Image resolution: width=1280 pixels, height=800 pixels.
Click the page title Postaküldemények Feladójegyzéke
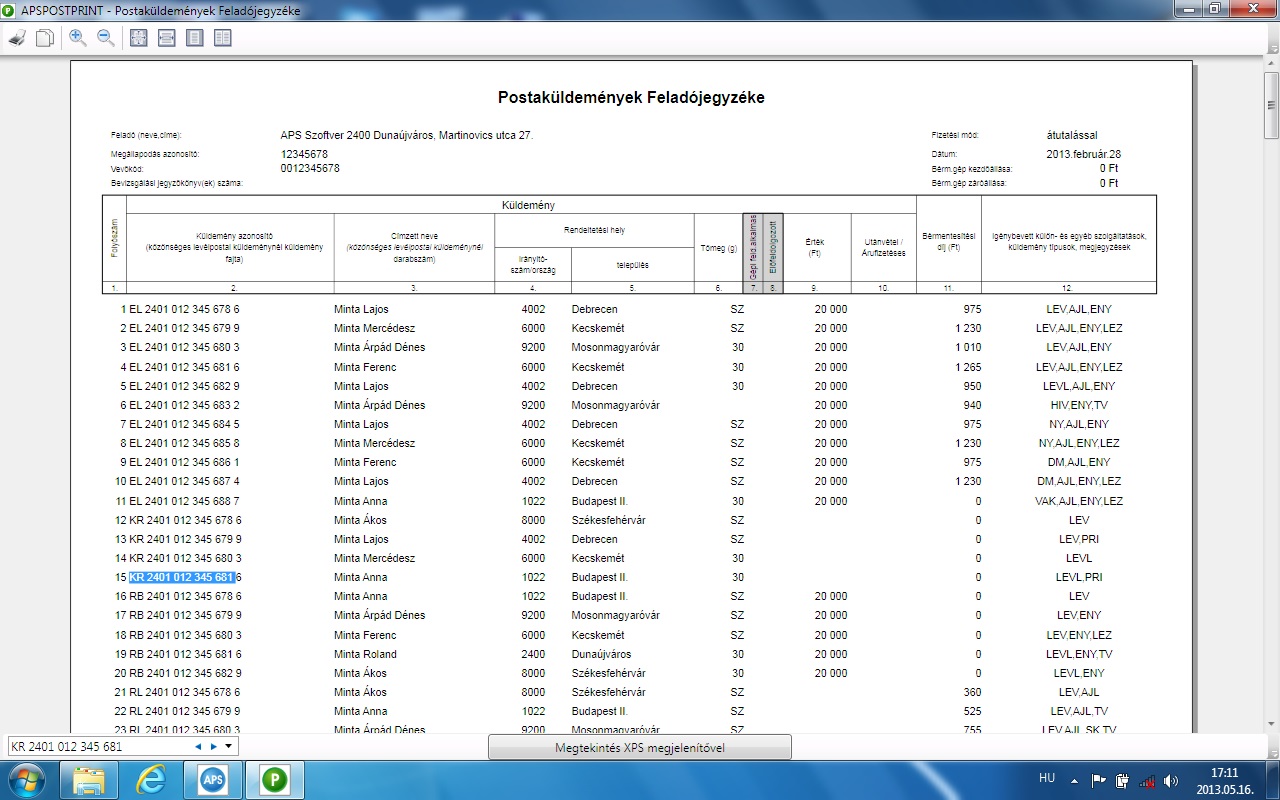coord(631,98)
